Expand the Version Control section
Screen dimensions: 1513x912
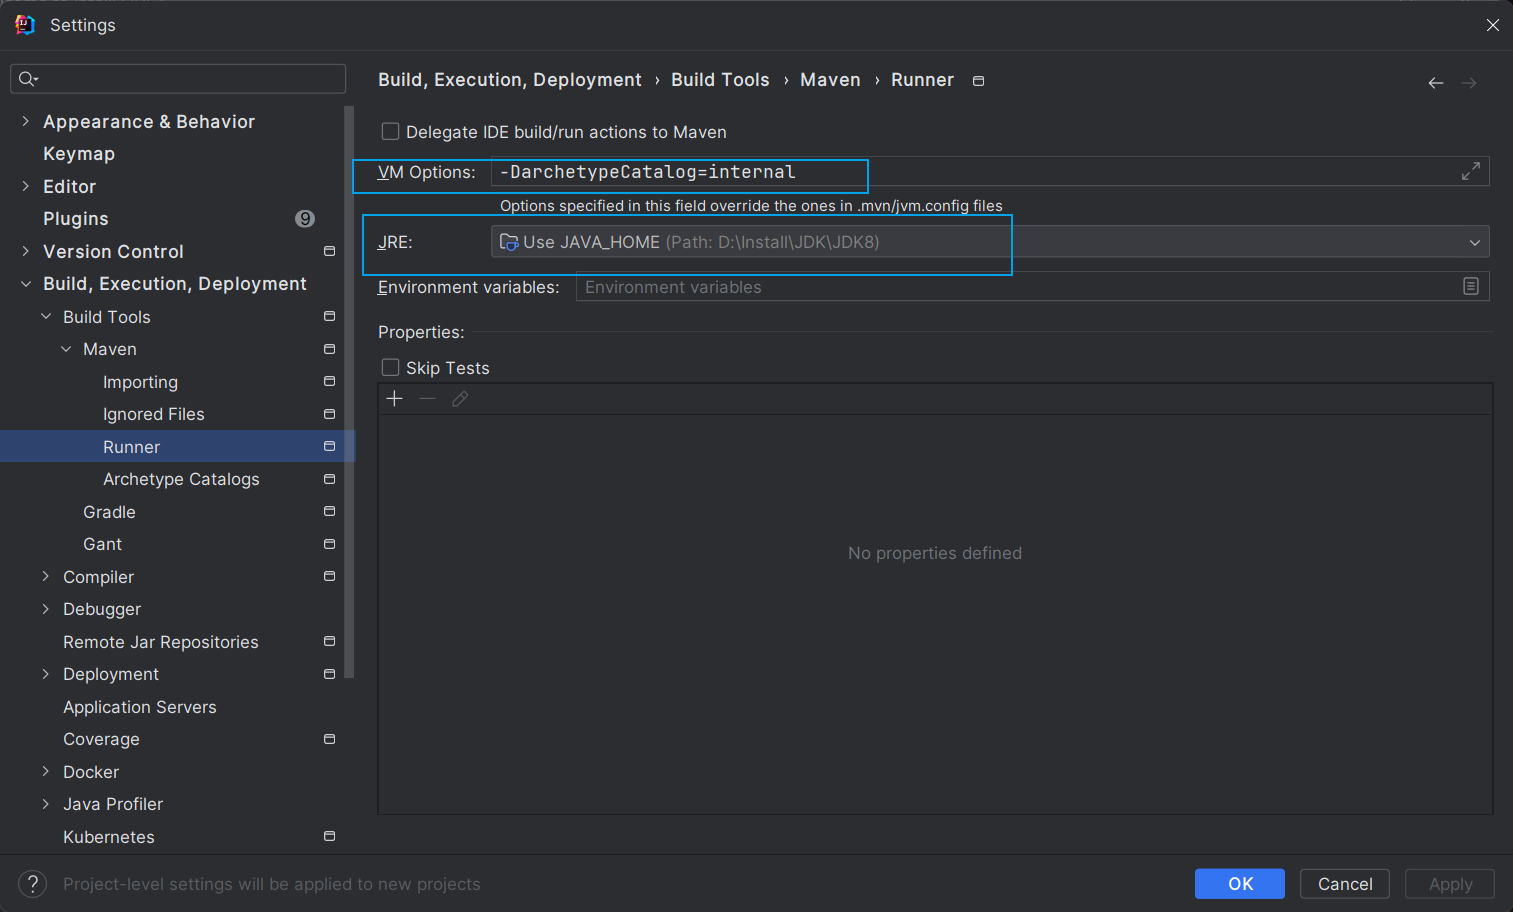(x=25, y=251)
